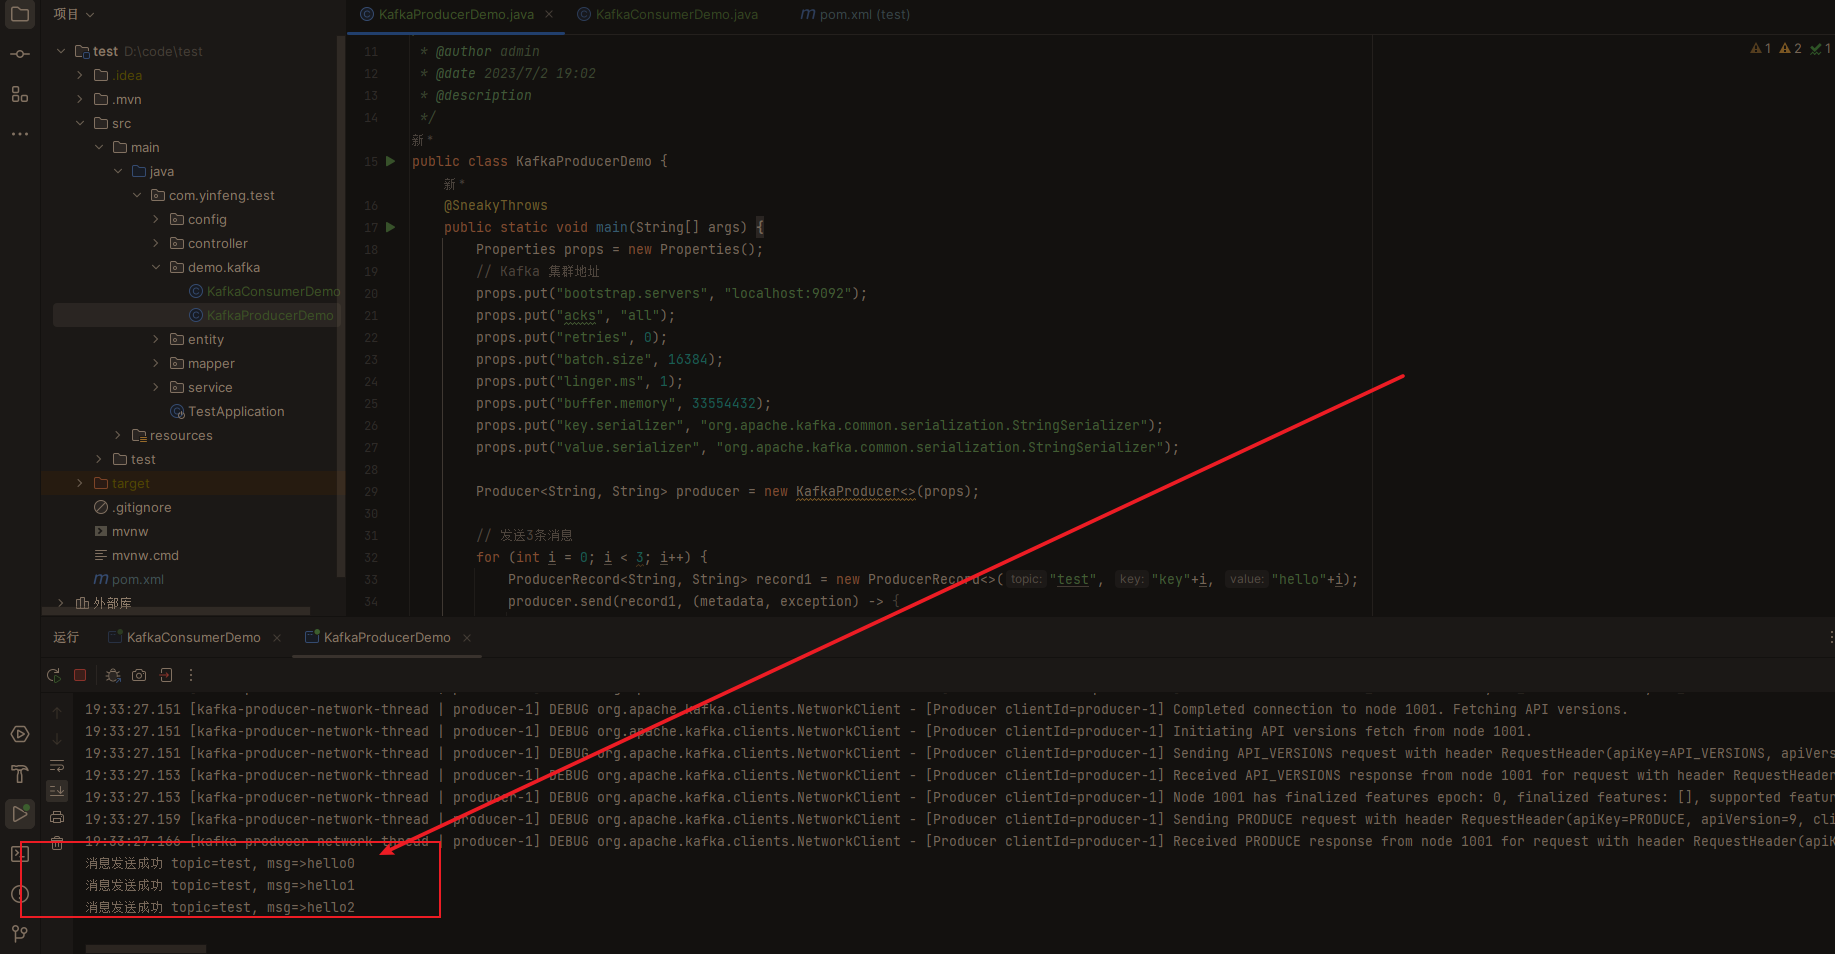Open KafkaConsumerDemo in project tree

[265, 291]
